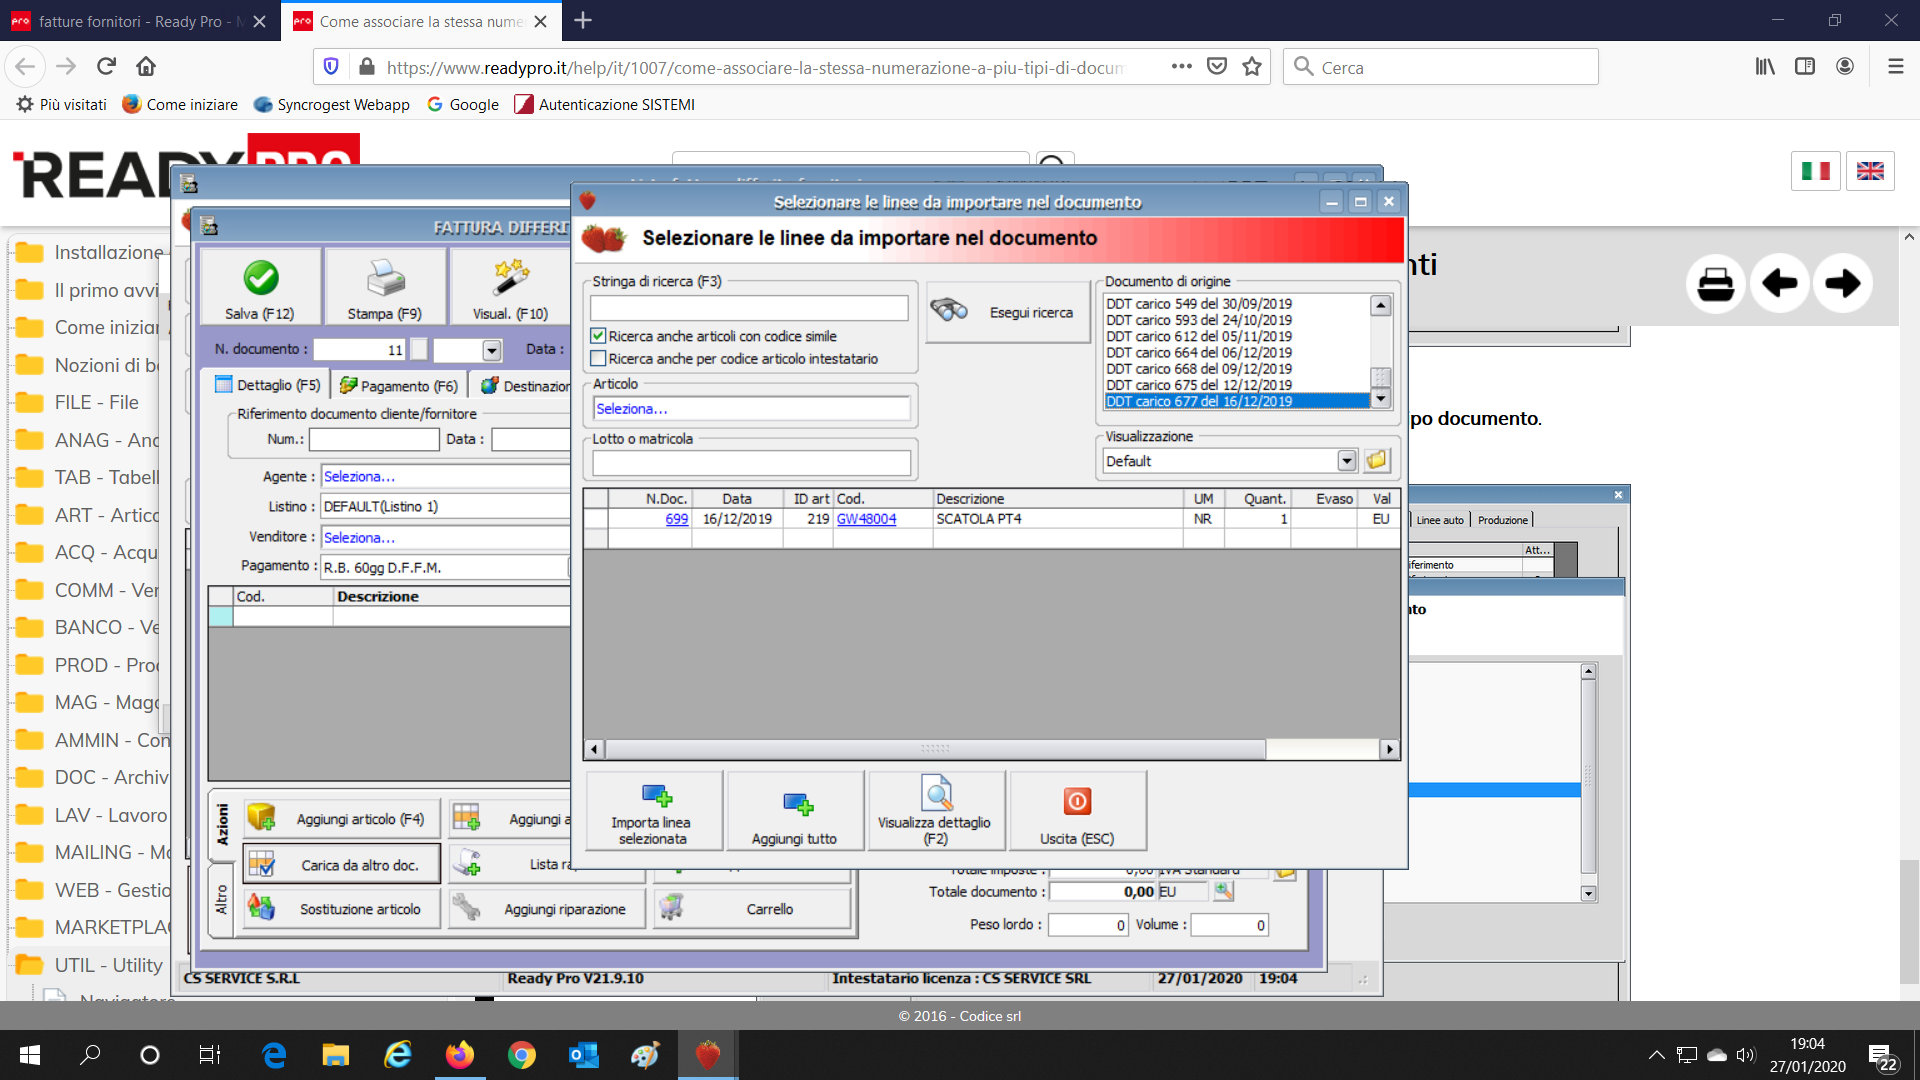Open article code GW48004 link
Viewport: 1920px width, 1080px height.
click(866, 519)
